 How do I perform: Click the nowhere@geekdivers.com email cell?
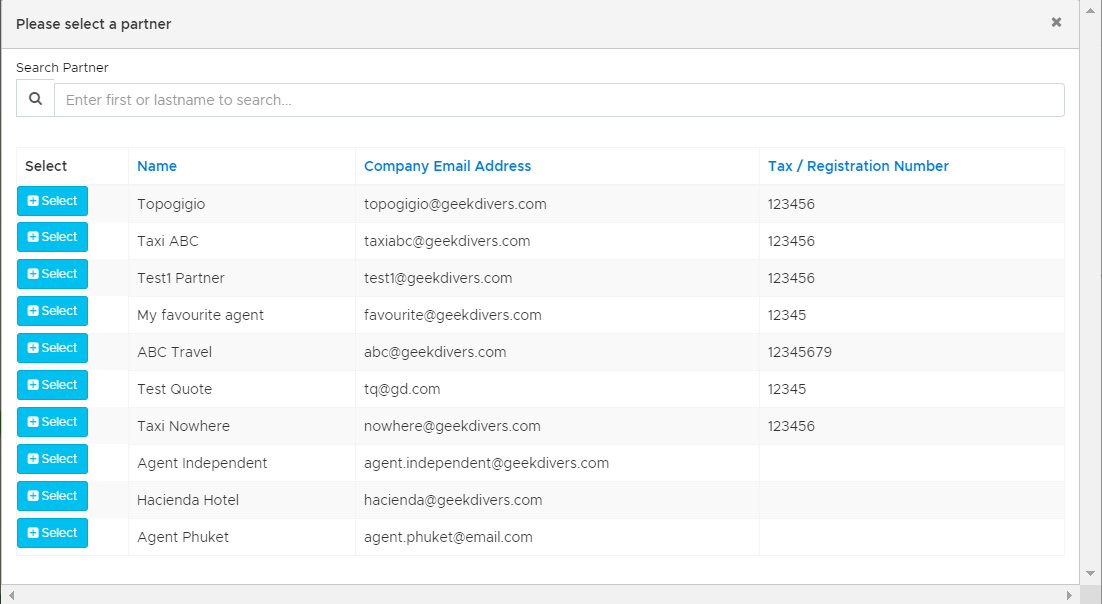557,426
